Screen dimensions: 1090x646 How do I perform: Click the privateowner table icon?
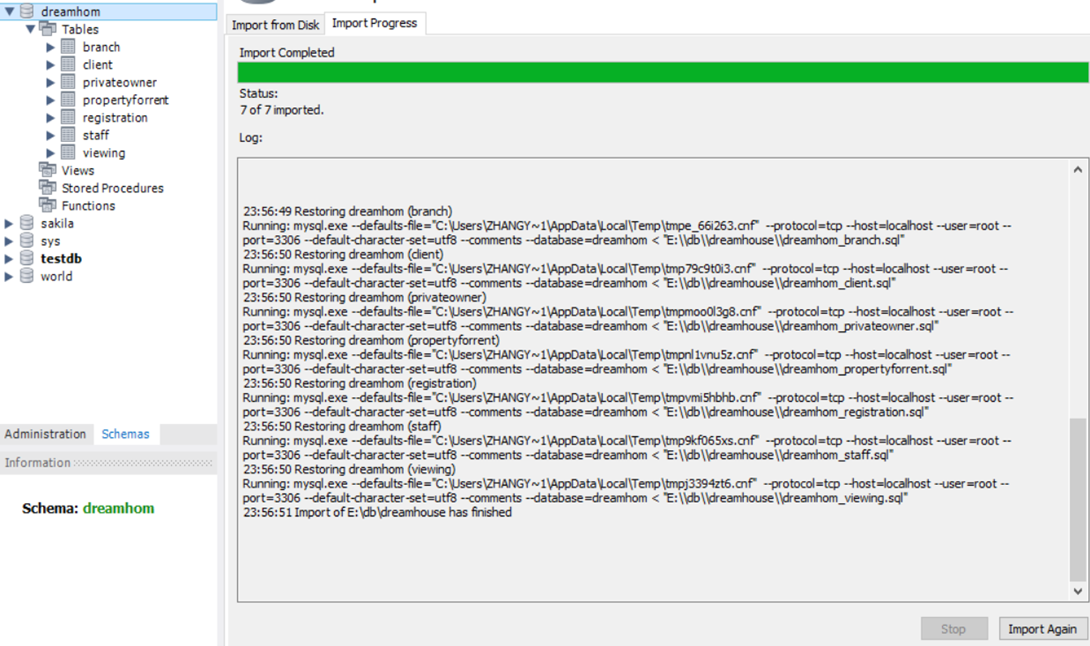coord(68,81)
